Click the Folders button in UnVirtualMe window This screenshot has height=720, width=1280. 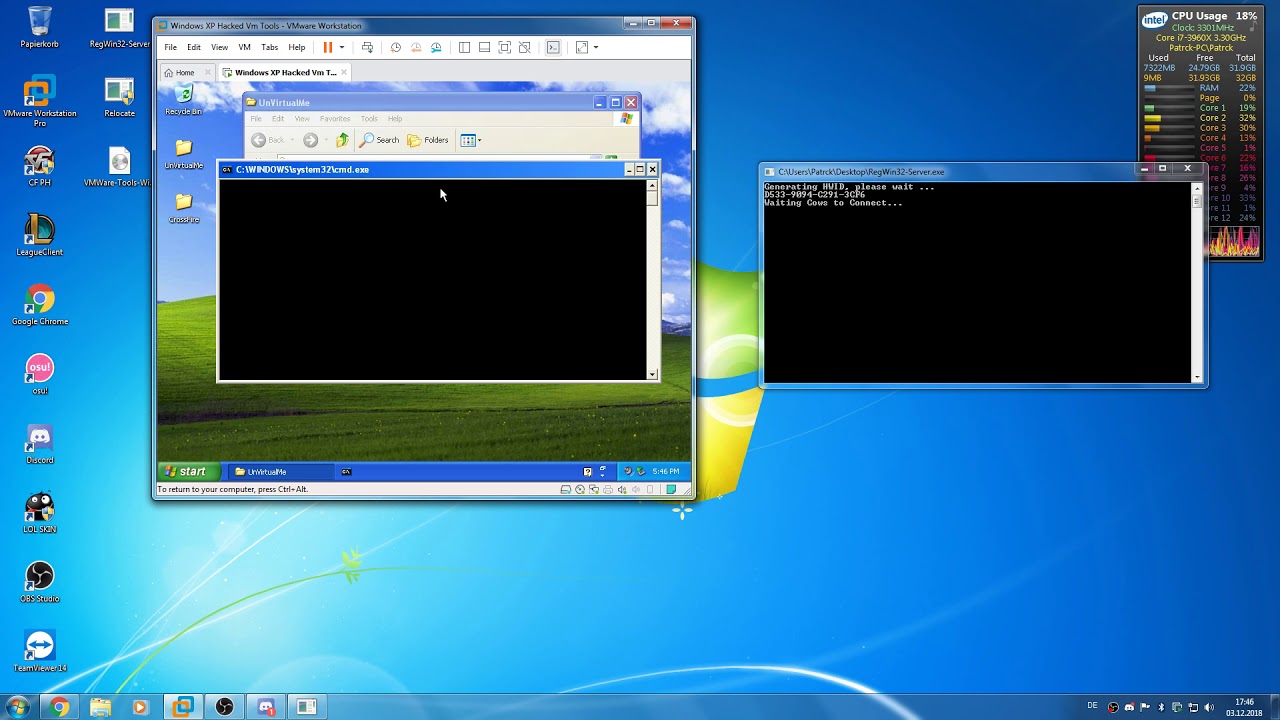(x=428, y=140)
